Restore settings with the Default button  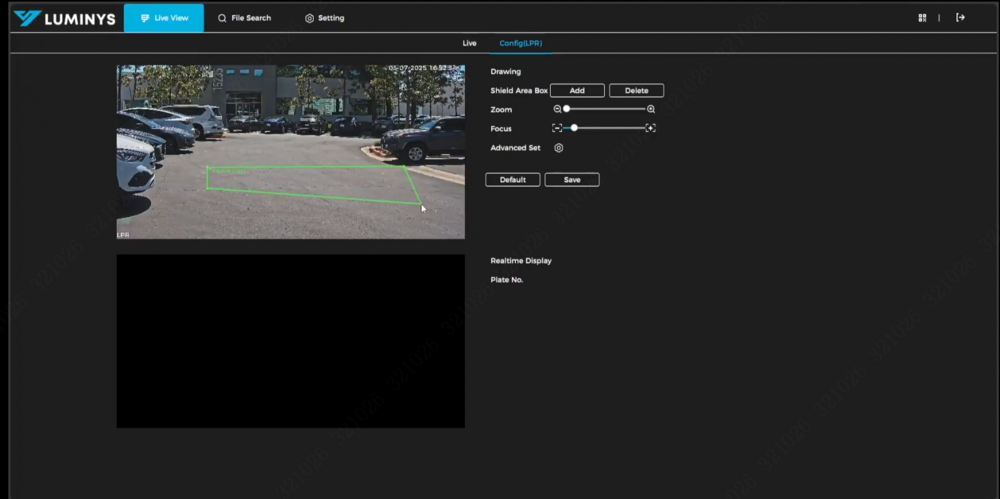click(512, 180)
